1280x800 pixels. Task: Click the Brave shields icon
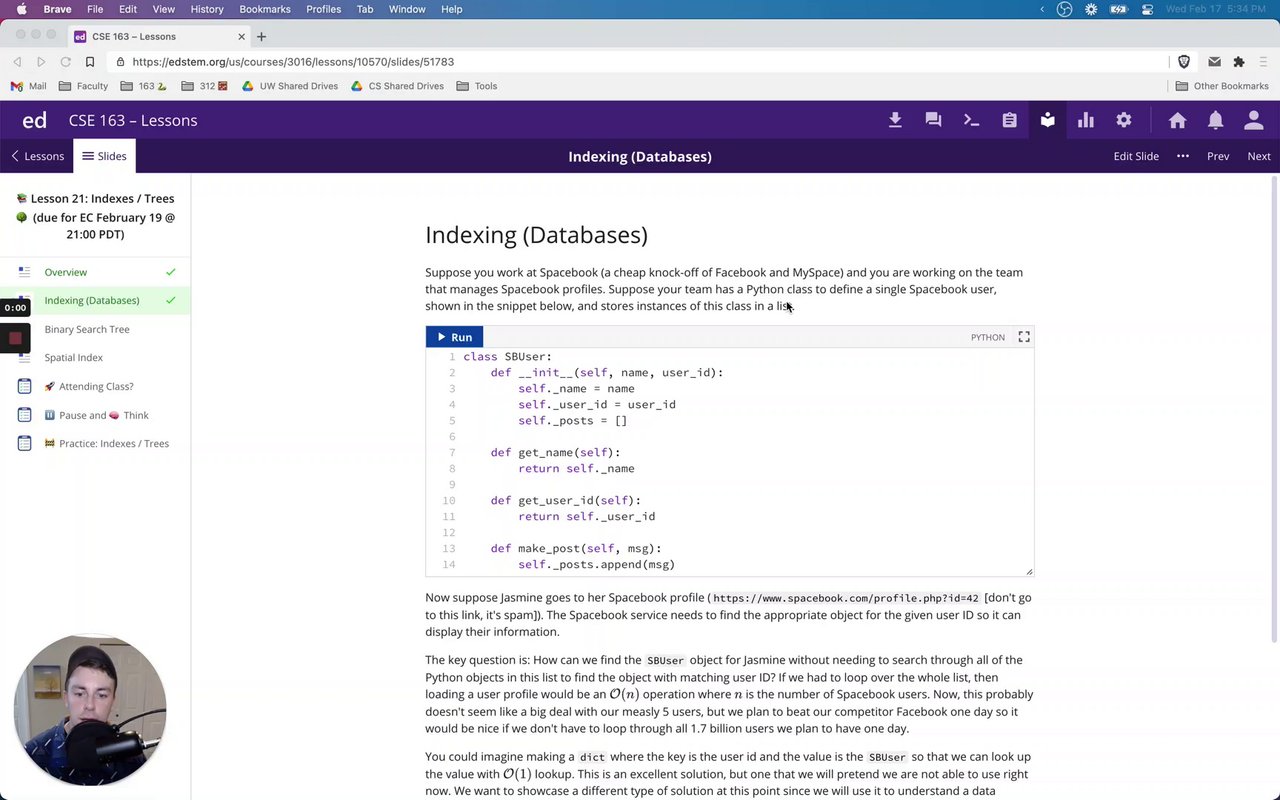point(1184,62)
